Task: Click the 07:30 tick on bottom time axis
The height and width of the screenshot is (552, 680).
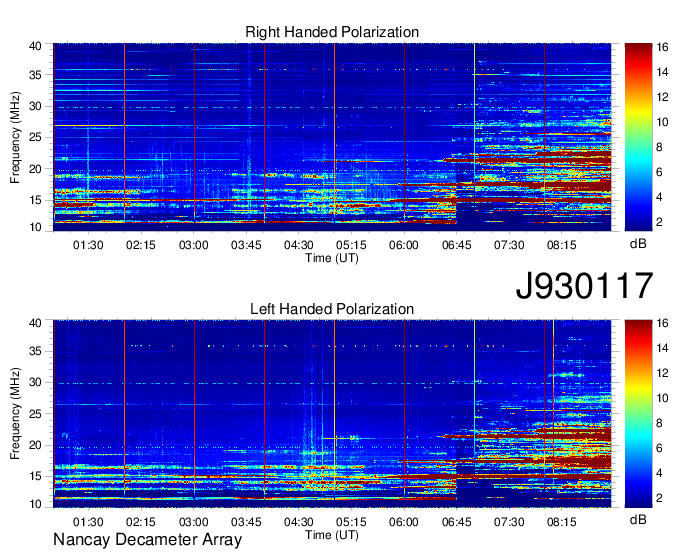Action: (x=509, y=522)
